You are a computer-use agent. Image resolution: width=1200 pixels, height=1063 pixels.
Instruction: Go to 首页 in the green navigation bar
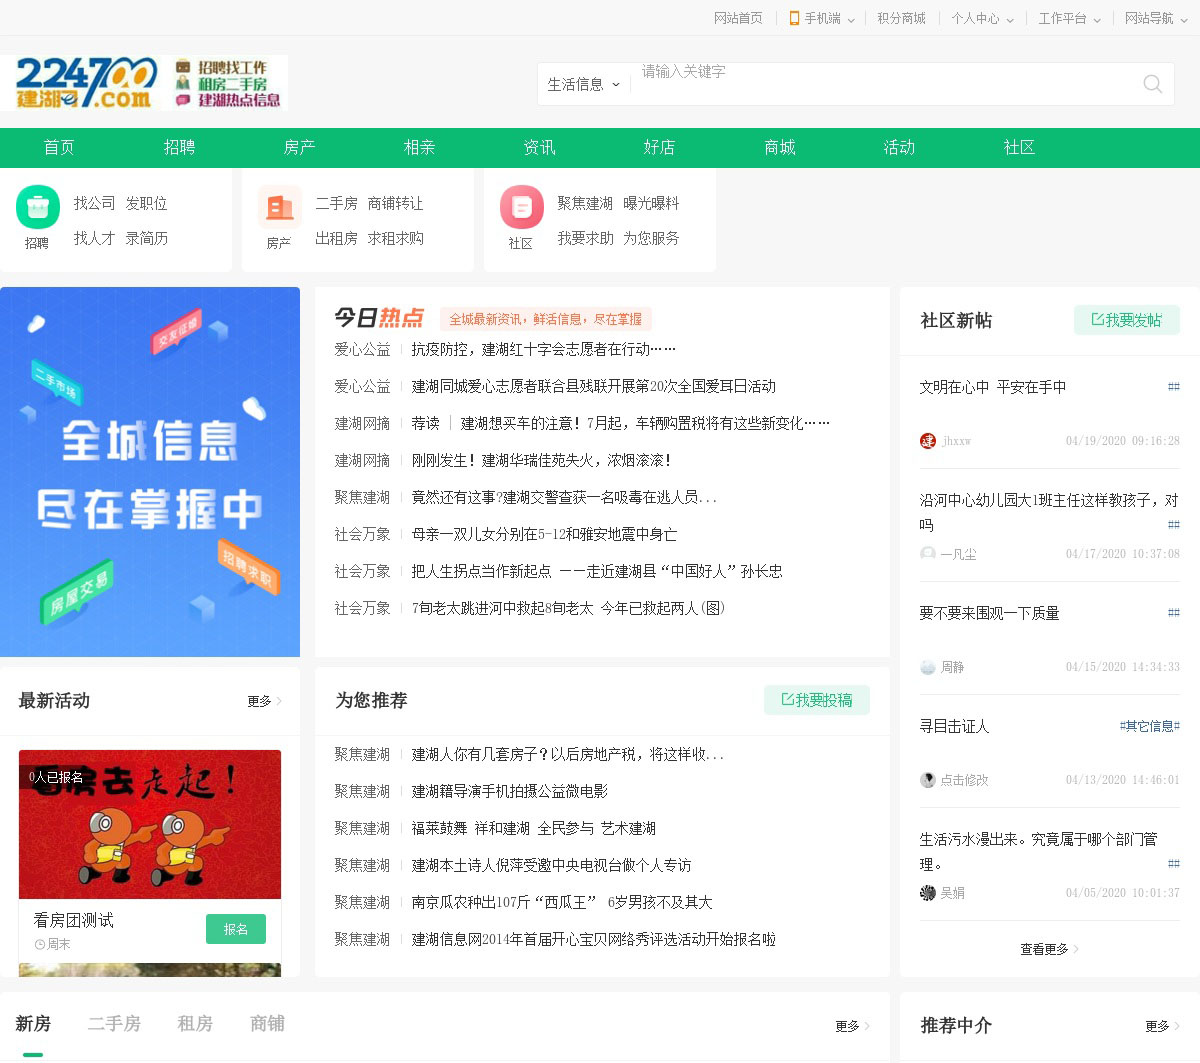[x=59, y=147]
